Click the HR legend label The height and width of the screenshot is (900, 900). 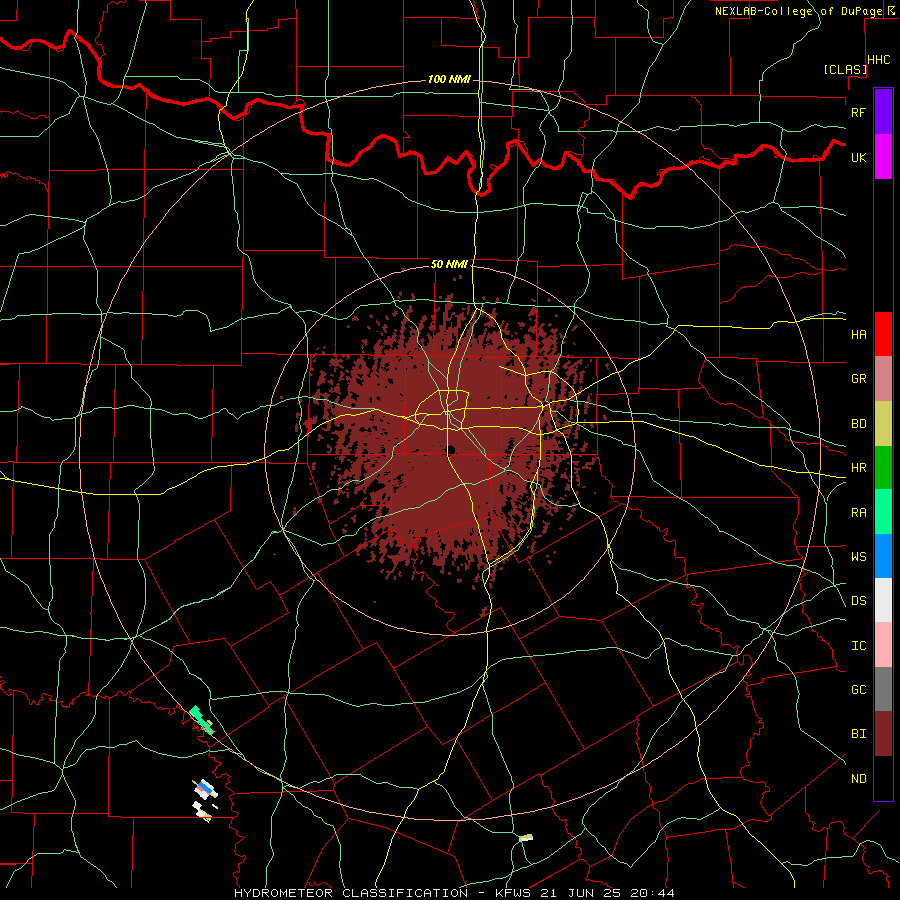pos(859,468)
